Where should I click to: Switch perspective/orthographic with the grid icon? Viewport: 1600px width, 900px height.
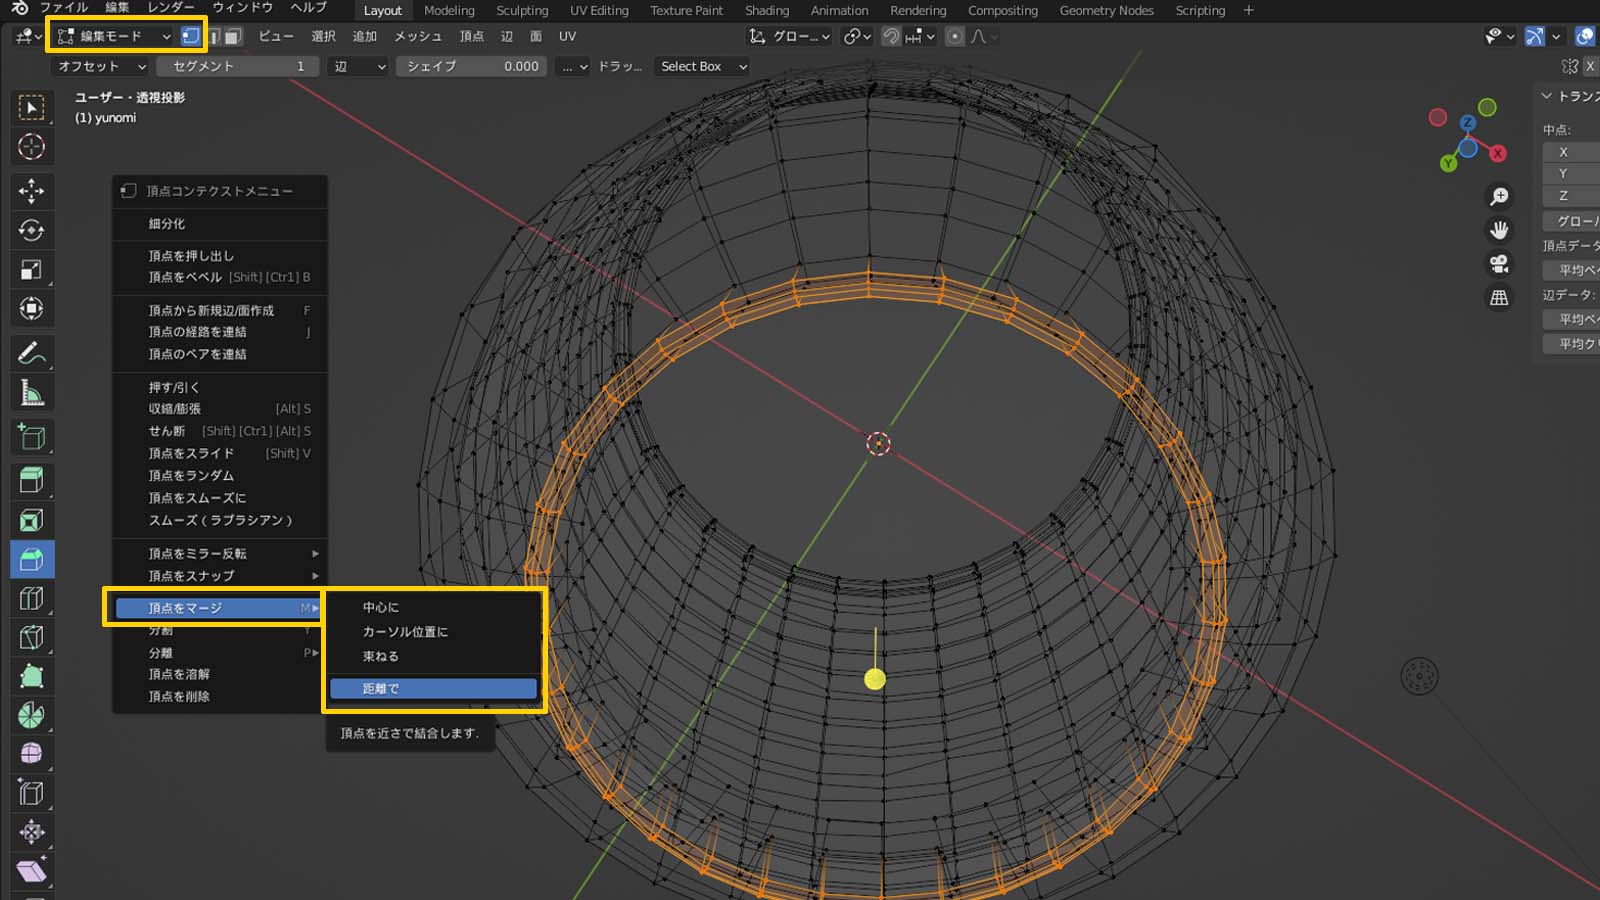click(1498, 298)
